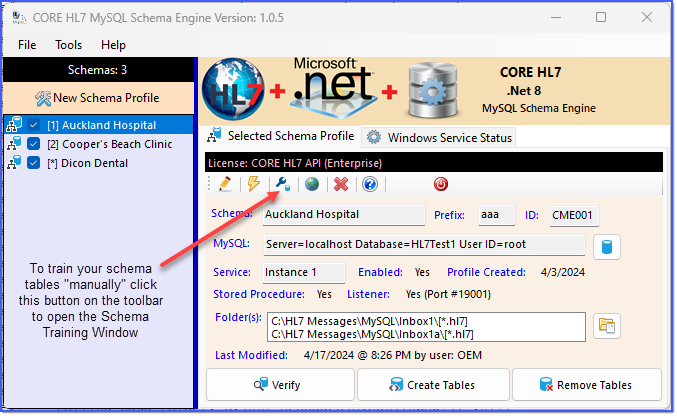Click the New Schema Profile button
The width and height of the screenshot is (677, 416).
pyautogui.click(x=98, y=98)
